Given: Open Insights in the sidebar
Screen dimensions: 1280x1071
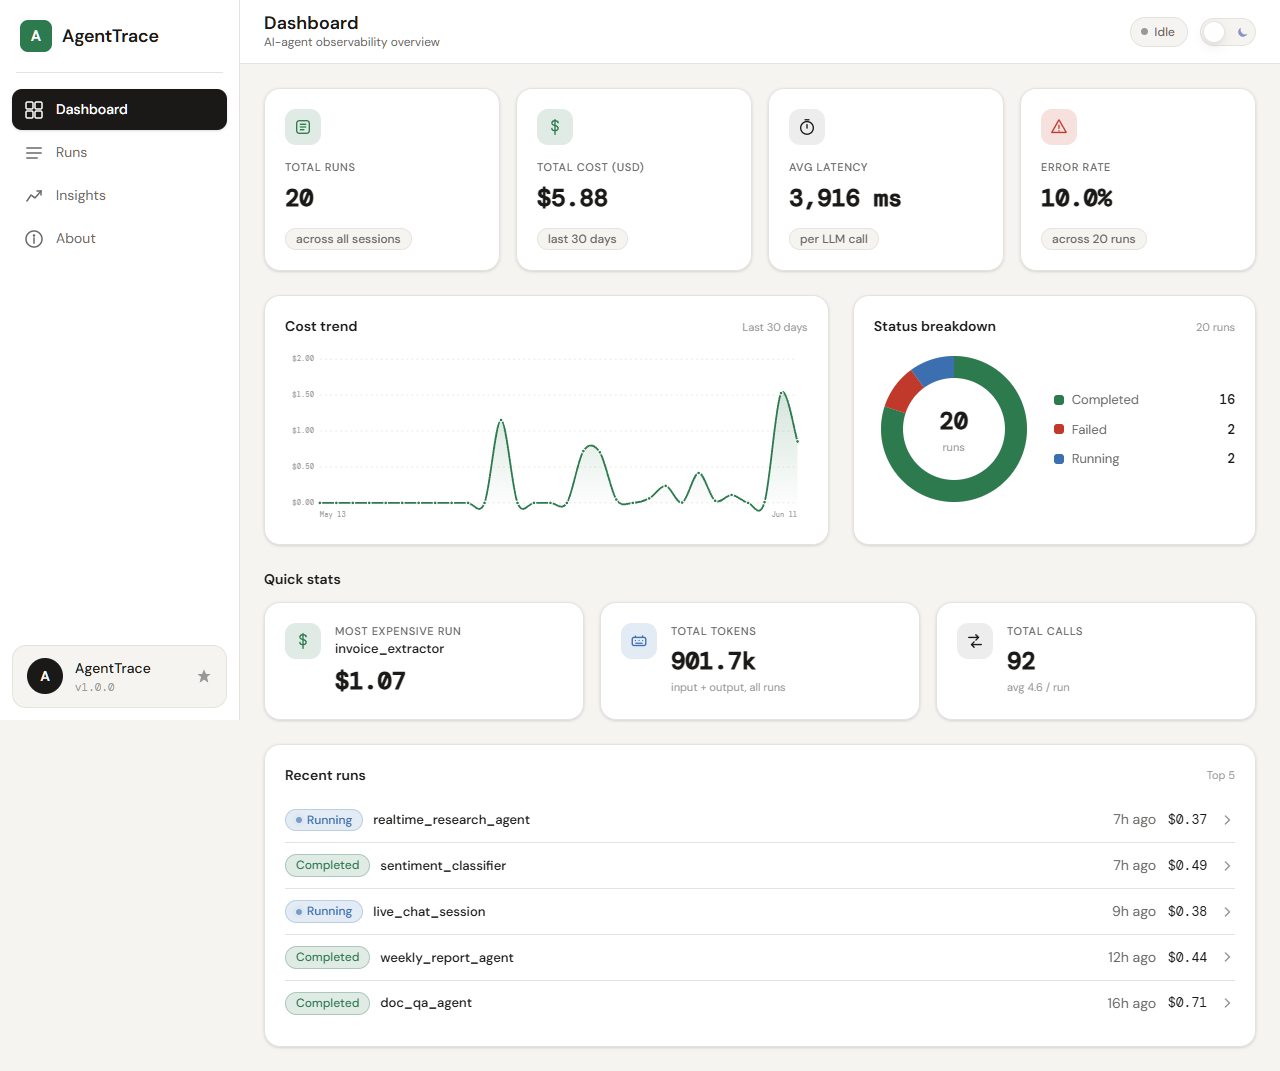Looking at the screenshot, I should tap(119, 195).
